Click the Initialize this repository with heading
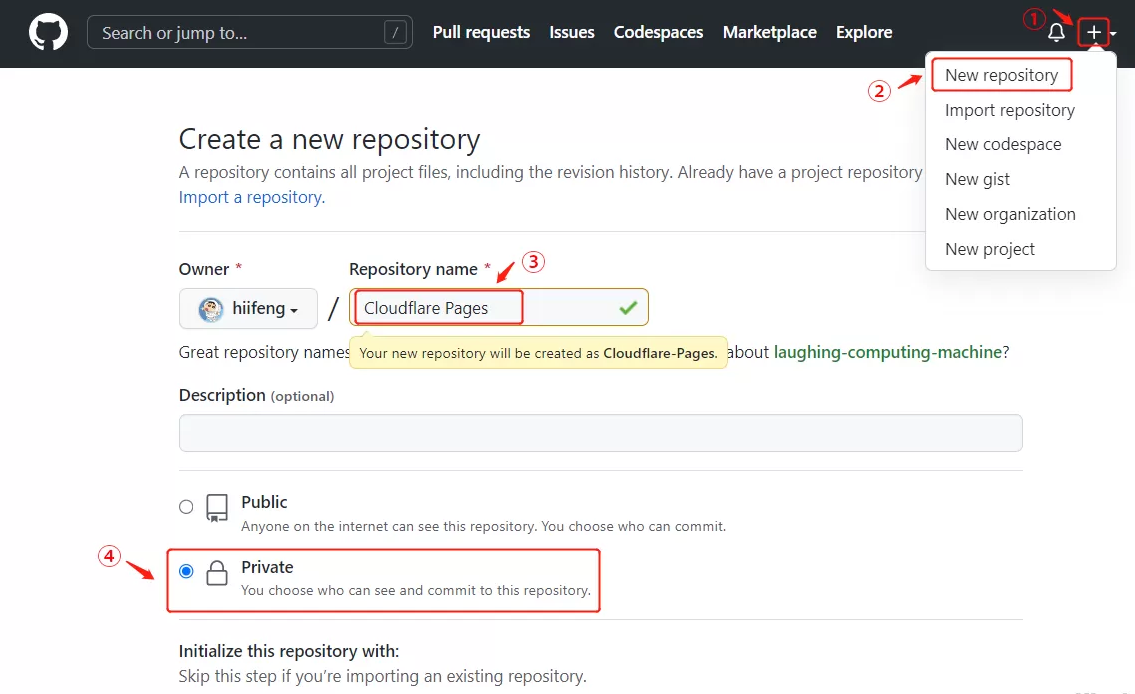 [x=289, y=651]
